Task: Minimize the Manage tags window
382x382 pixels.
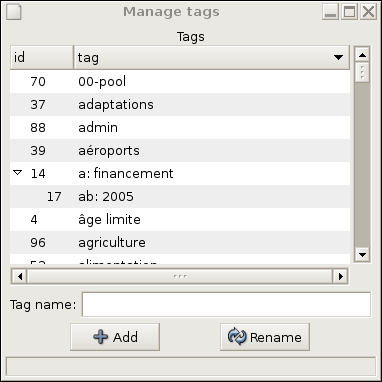Action: pos(330,12)
